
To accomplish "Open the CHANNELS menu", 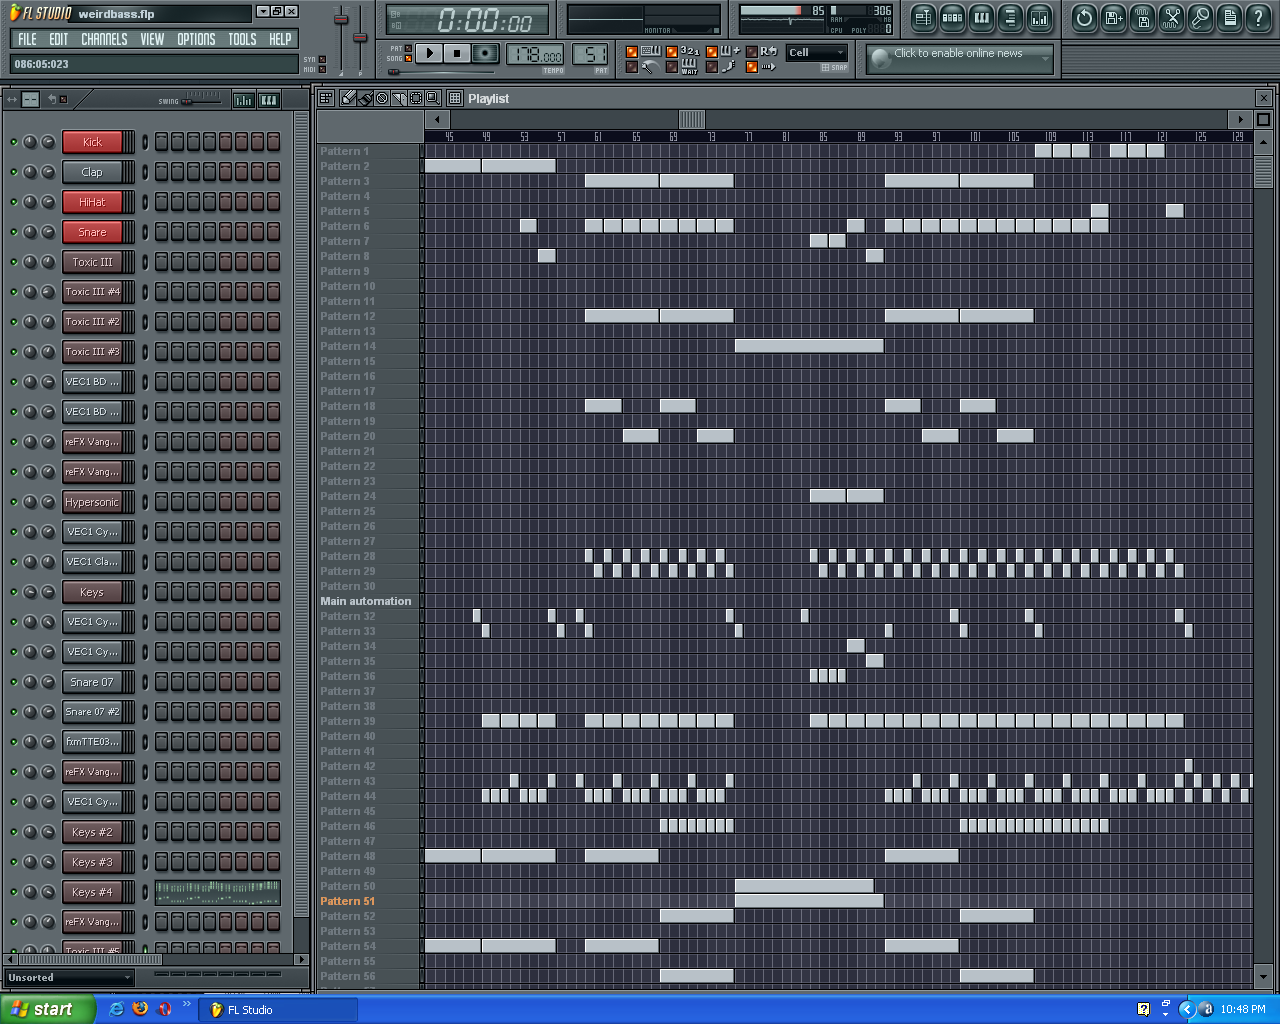I will tap(104, 39).
